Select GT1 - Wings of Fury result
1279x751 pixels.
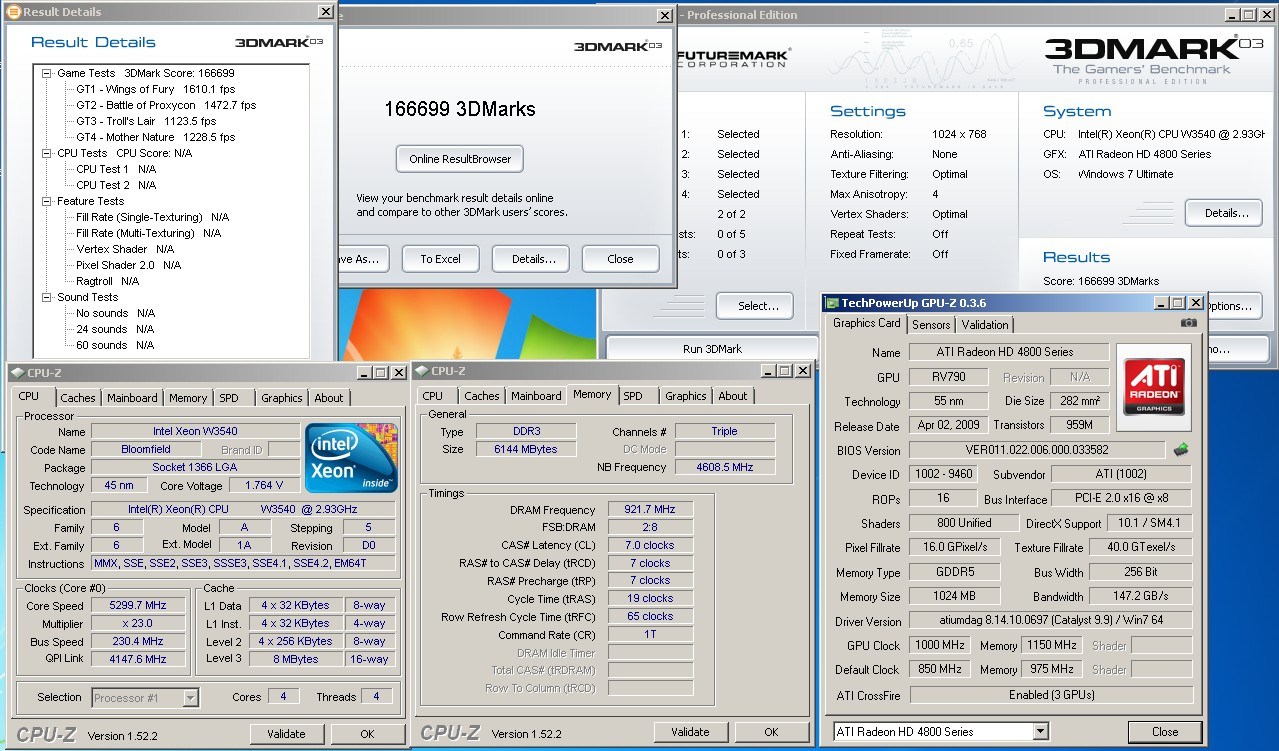coord(156,89)
